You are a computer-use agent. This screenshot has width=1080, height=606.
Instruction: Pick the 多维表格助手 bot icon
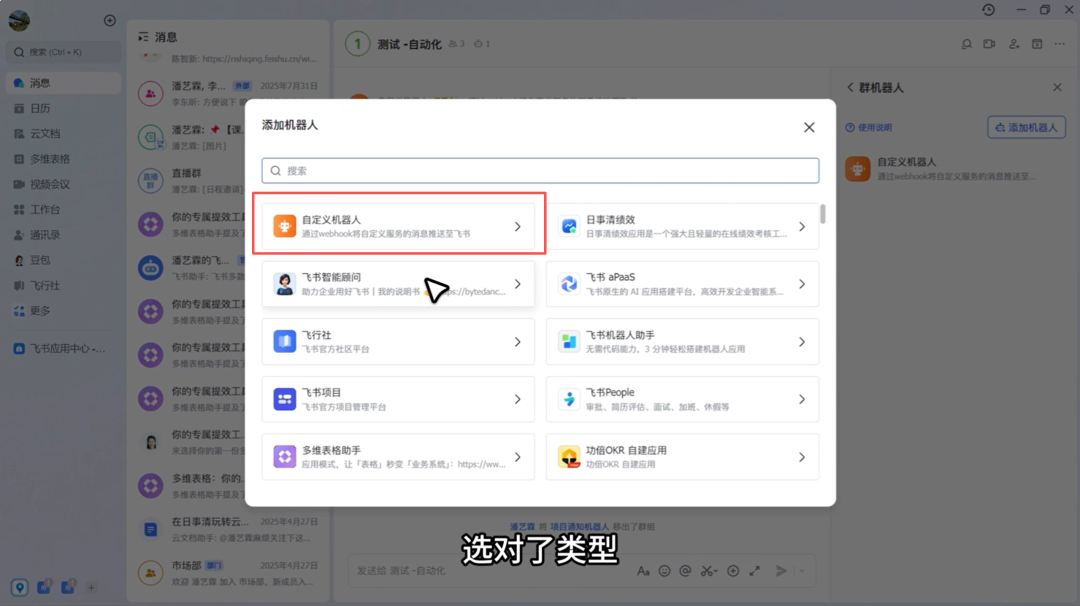pos(284,457)
